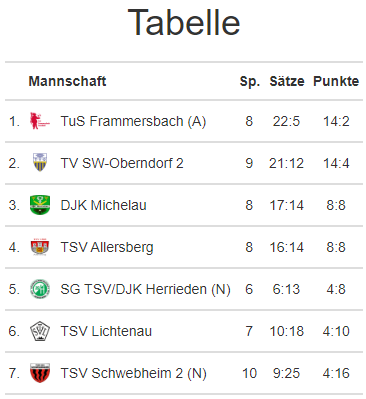Open TuS Frammersbach (A) team name
Viewport: 366px width, 399px height.
coord(133,121)
